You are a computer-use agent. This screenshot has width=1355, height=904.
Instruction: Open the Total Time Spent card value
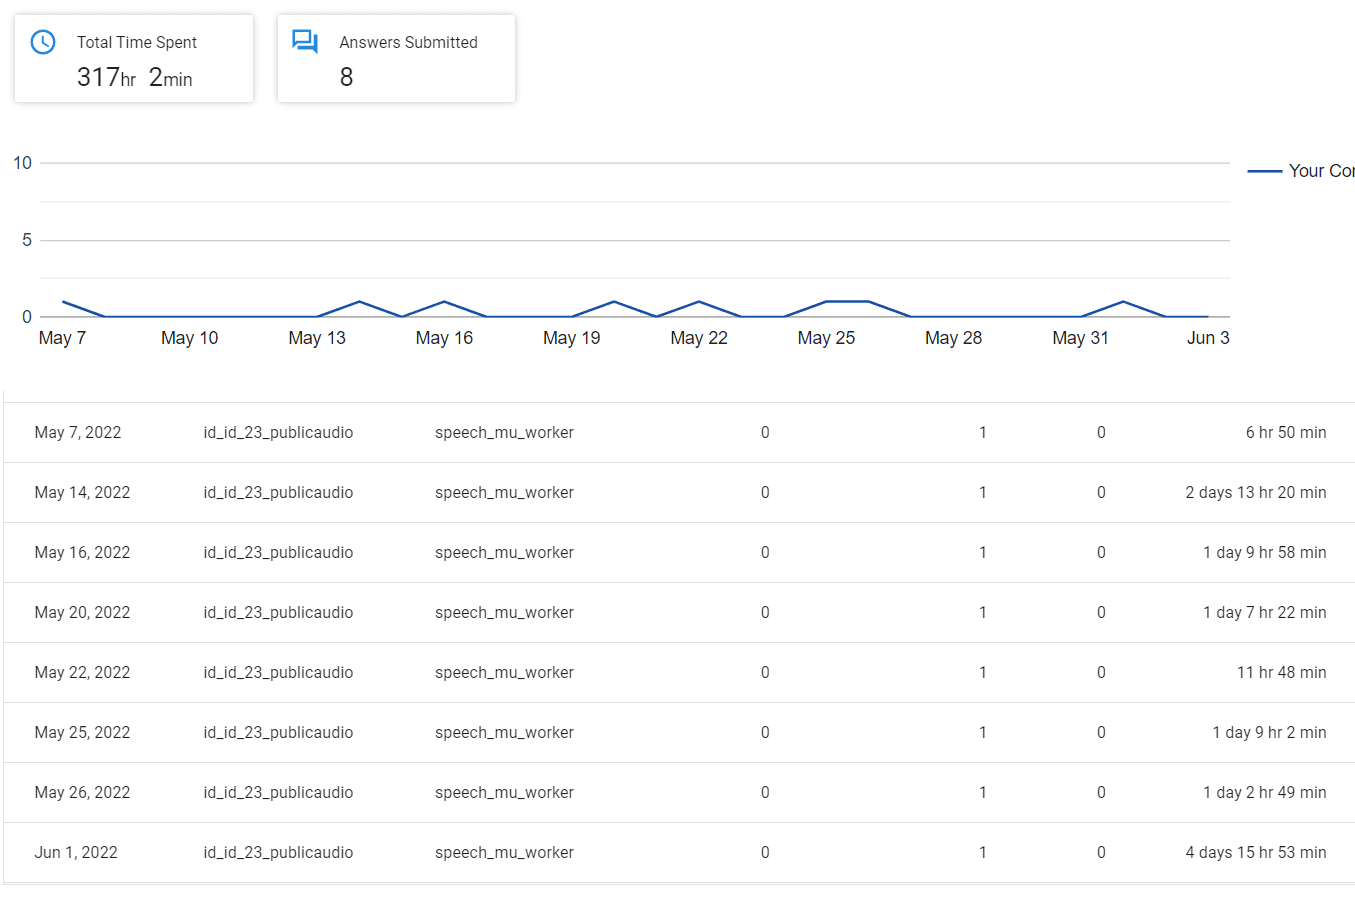coord(135,77)
